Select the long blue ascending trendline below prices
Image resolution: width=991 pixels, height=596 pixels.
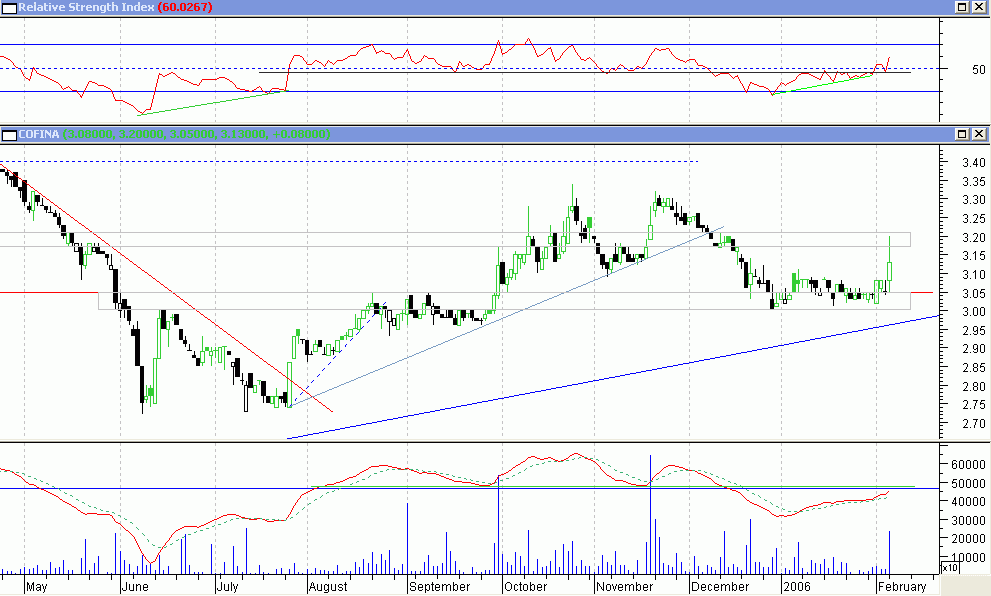[x=613, y=377]
